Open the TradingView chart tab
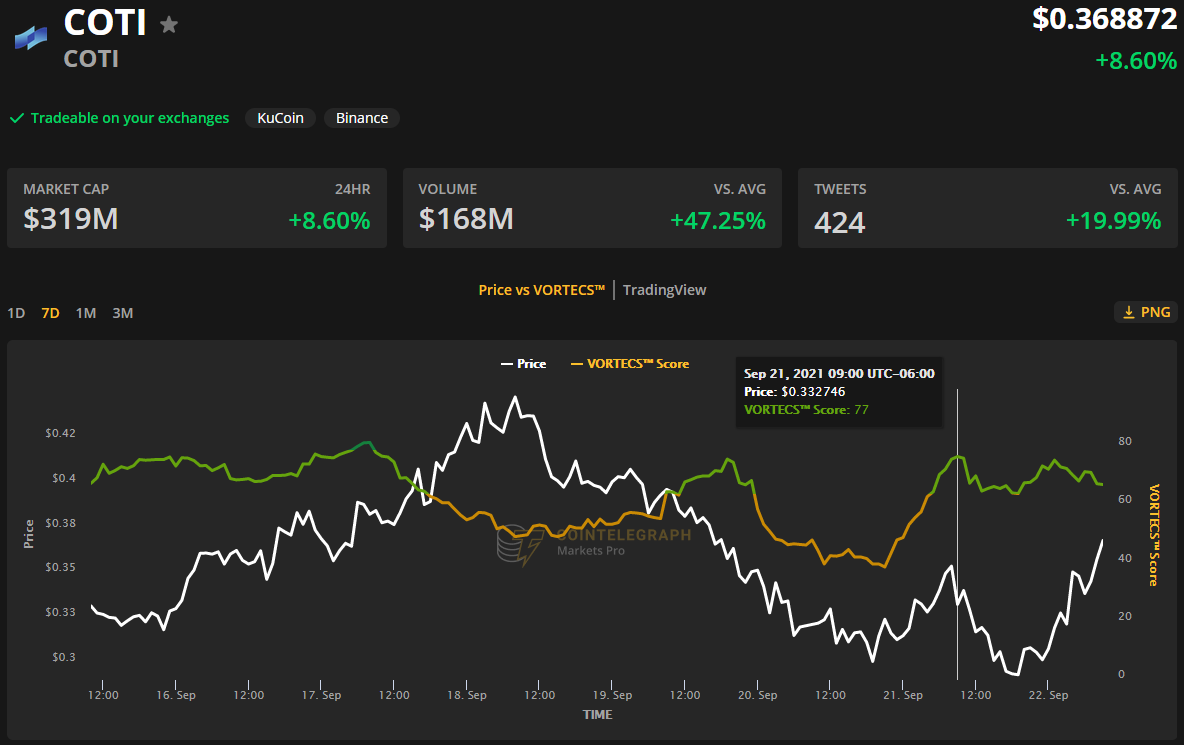Image resolution: width=1184 pixels, height=745 pixels. coord(664,290)
